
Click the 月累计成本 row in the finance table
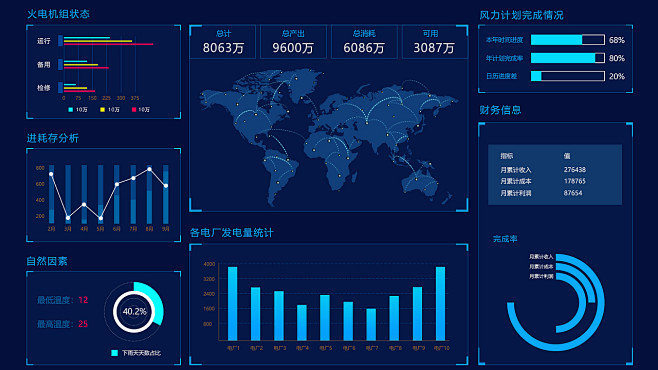pyautogui.click(x=555, y=181)
